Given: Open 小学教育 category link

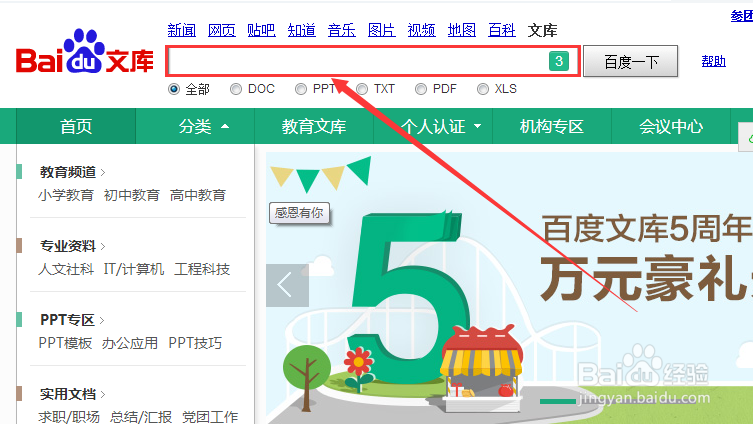Looking at the screenshot, I should point(66,195).
